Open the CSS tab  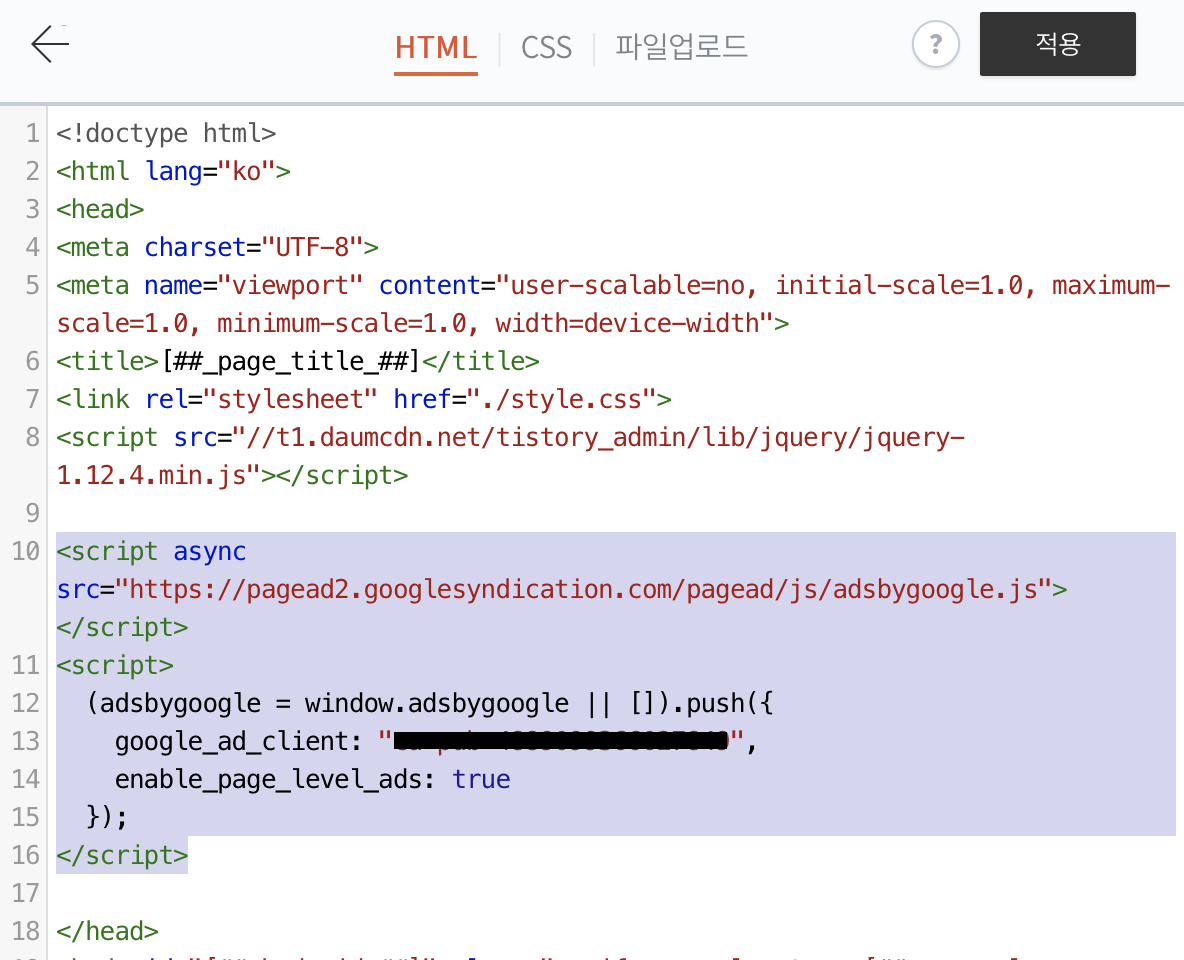pyautogui.click(x=546, y=48)
